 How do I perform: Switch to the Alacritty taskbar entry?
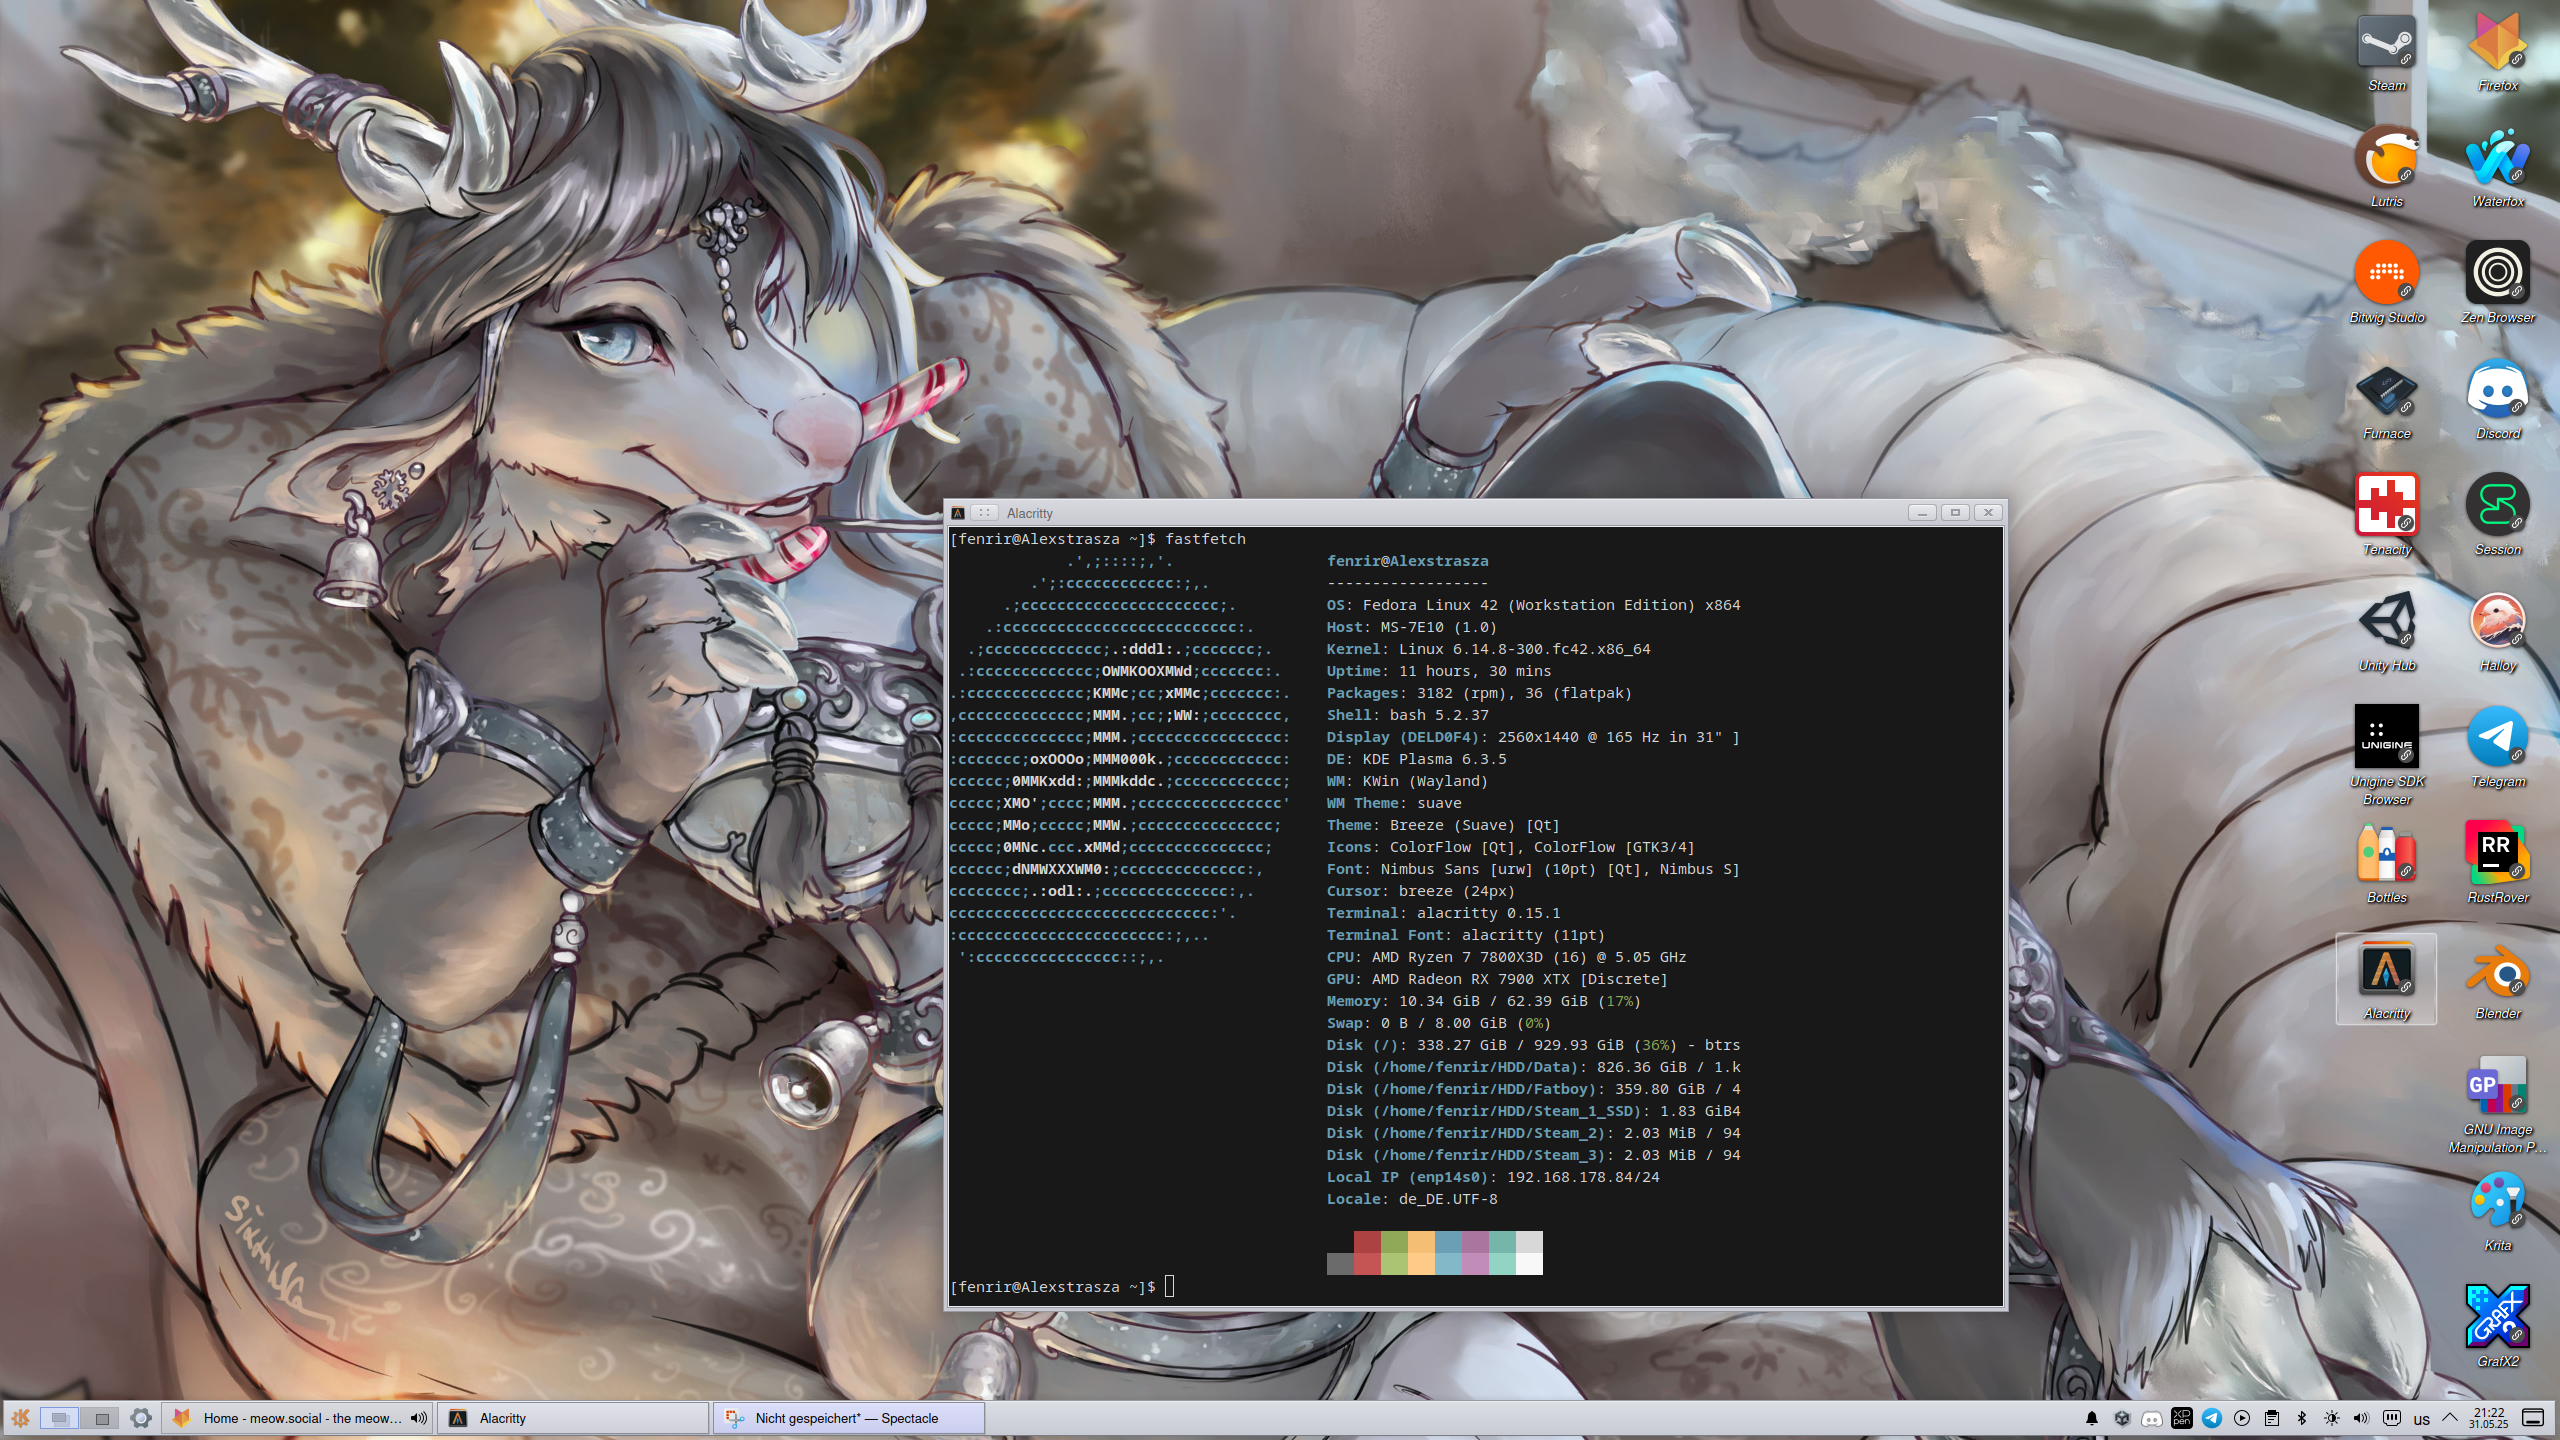click(x=573, y=1418)
